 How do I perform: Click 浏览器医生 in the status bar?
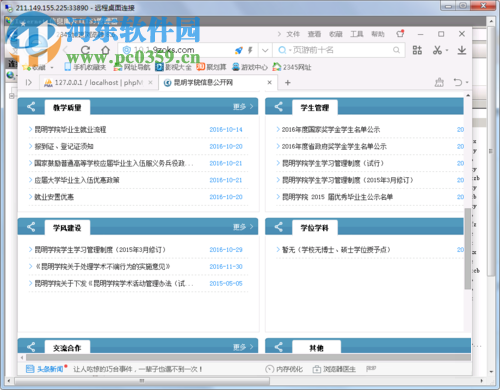click(x=335, y=369)
